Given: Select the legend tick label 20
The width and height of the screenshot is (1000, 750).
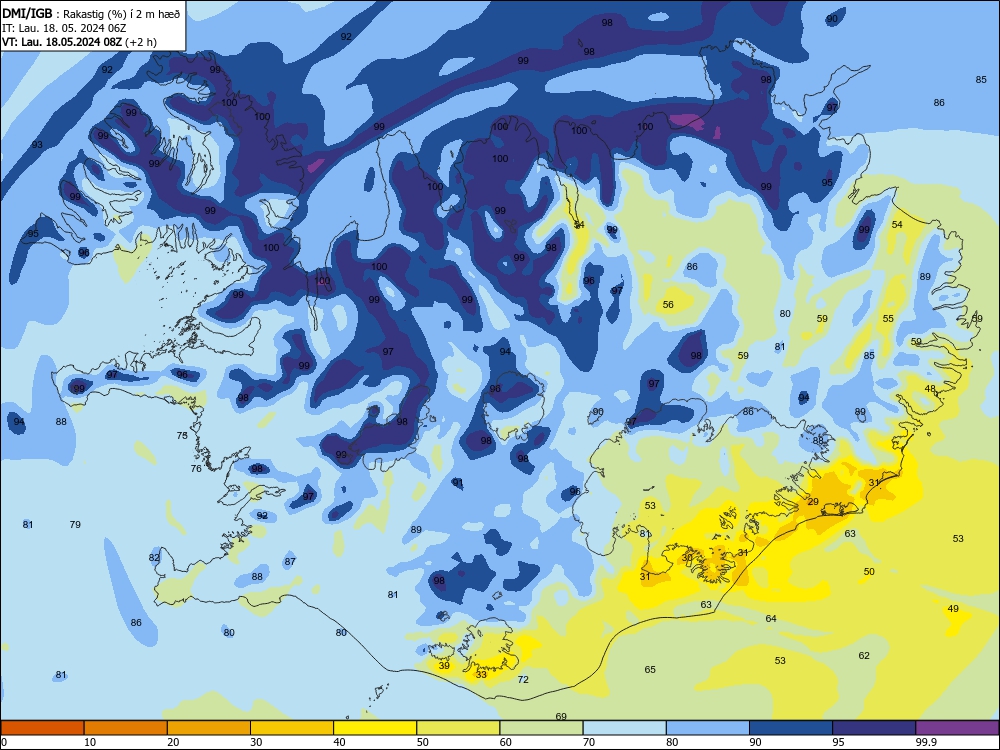Looking at the screenshot, I should point(173,742).
